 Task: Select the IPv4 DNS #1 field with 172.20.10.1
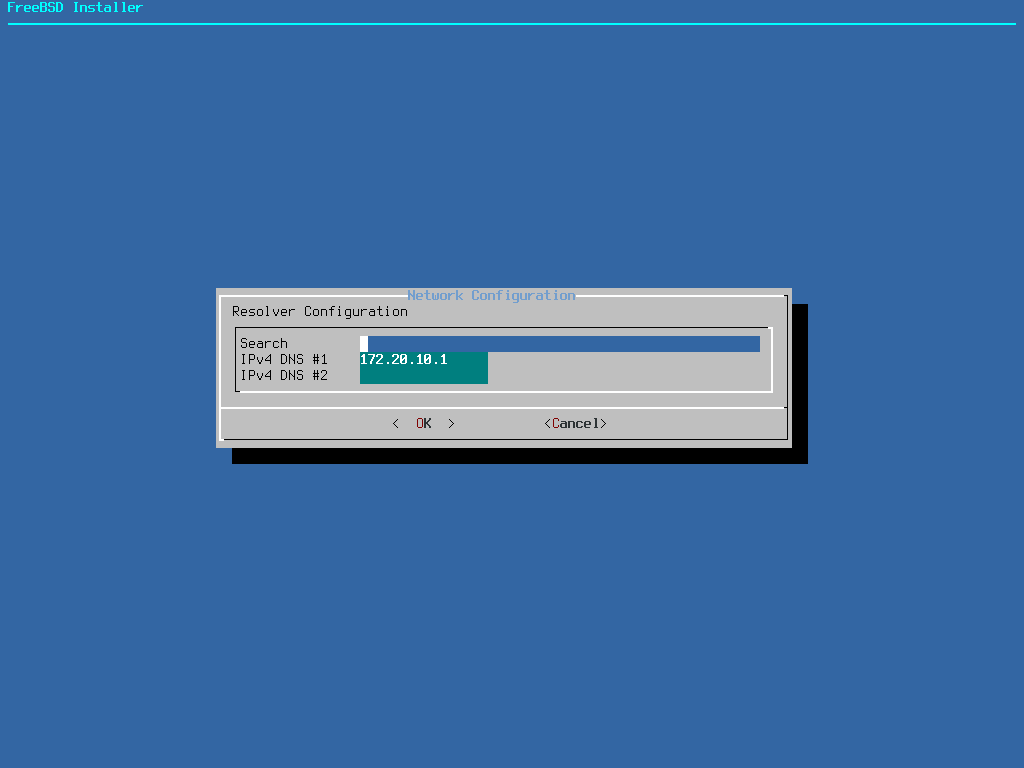(x=424, y=360)
